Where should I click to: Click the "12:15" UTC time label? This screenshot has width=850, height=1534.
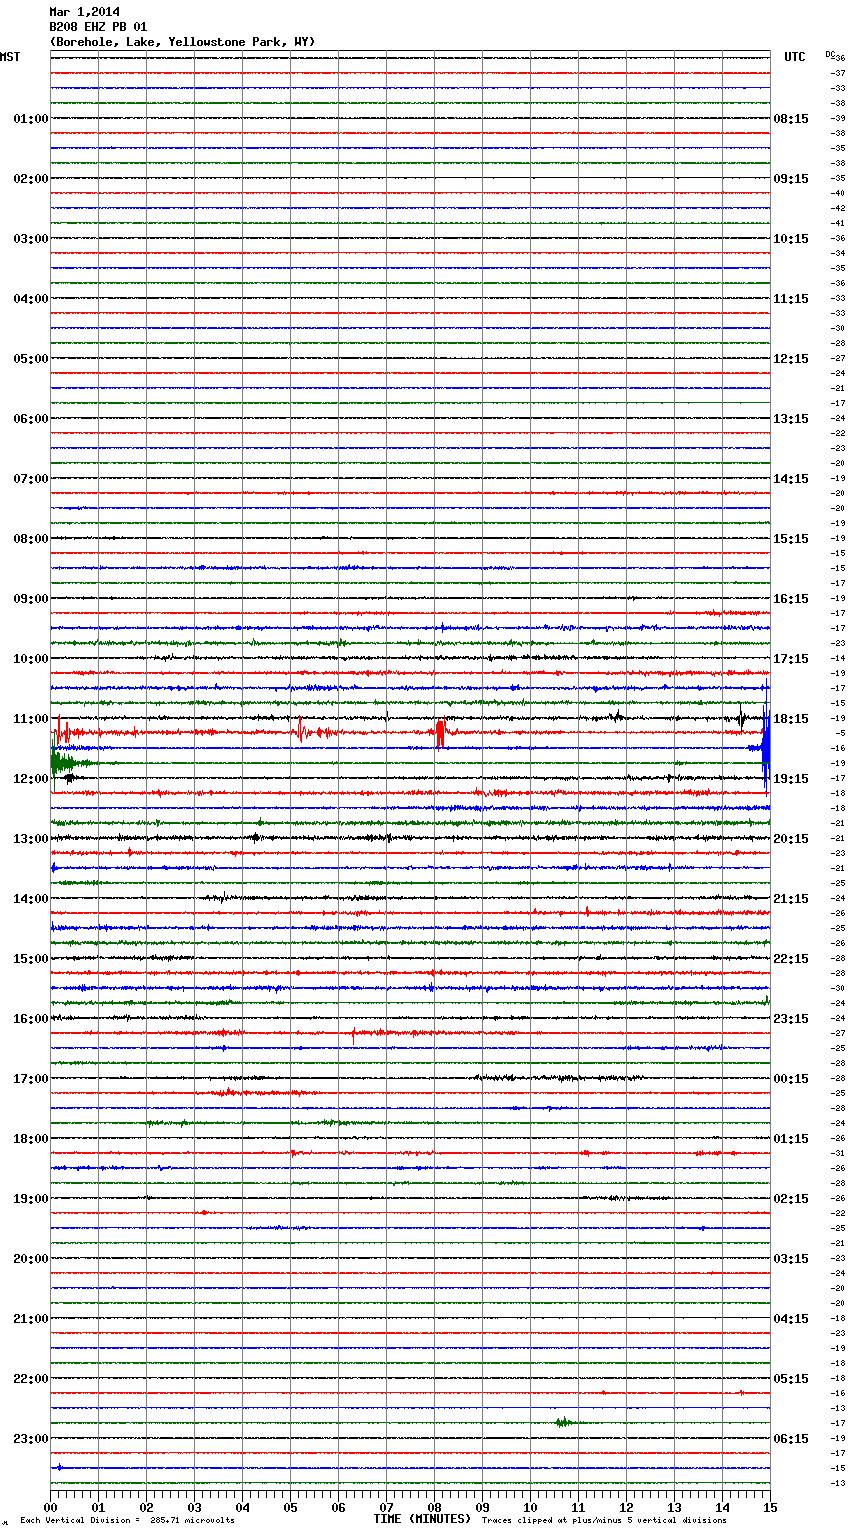coord(791,359)
